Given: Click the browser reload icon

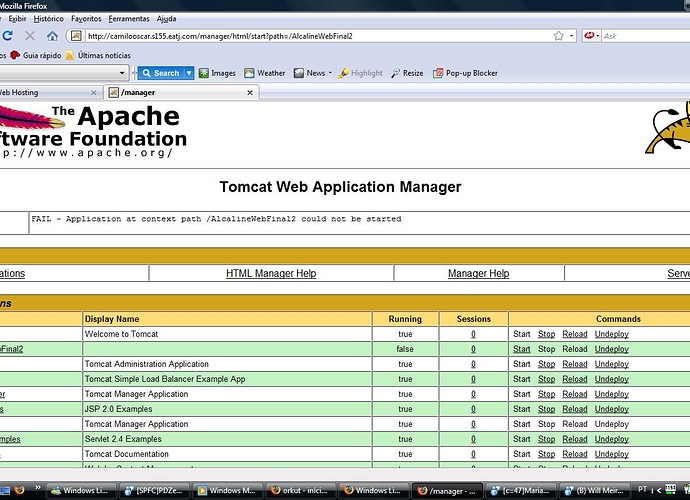Looking at the screenshot, I should click(x=7, y=36).
